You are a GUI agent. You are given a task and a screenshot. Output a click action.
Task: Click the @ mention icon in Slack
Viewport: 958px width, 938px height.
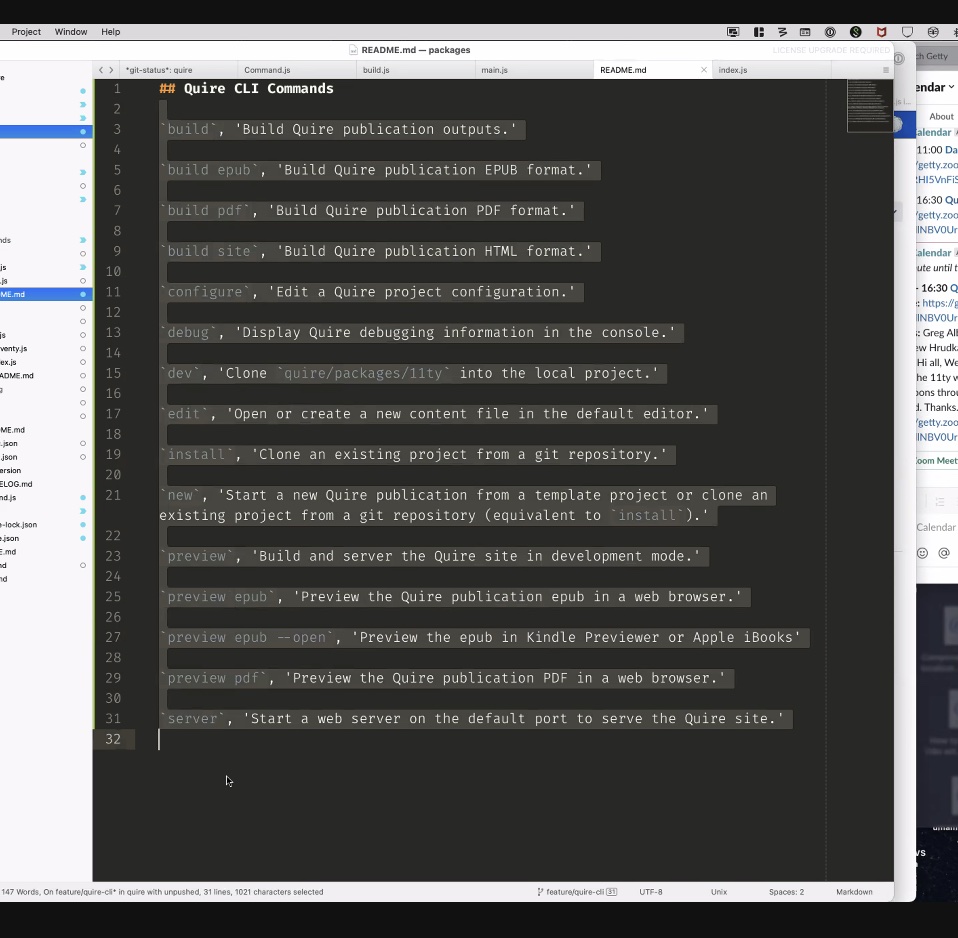[944, 553]
